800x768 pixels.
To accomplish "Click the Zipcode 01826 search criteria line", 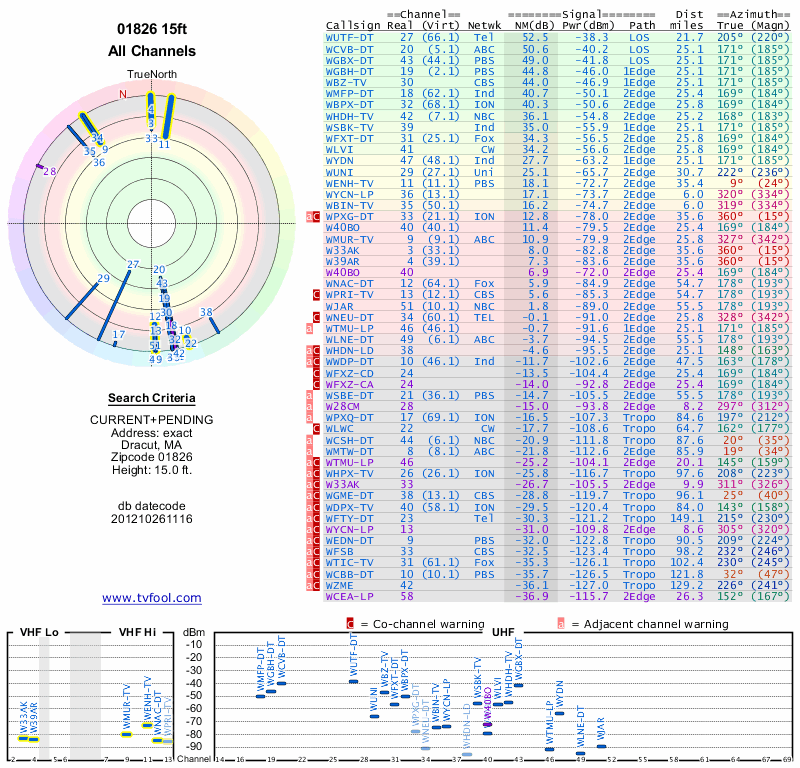I will [x=152, y=457].
